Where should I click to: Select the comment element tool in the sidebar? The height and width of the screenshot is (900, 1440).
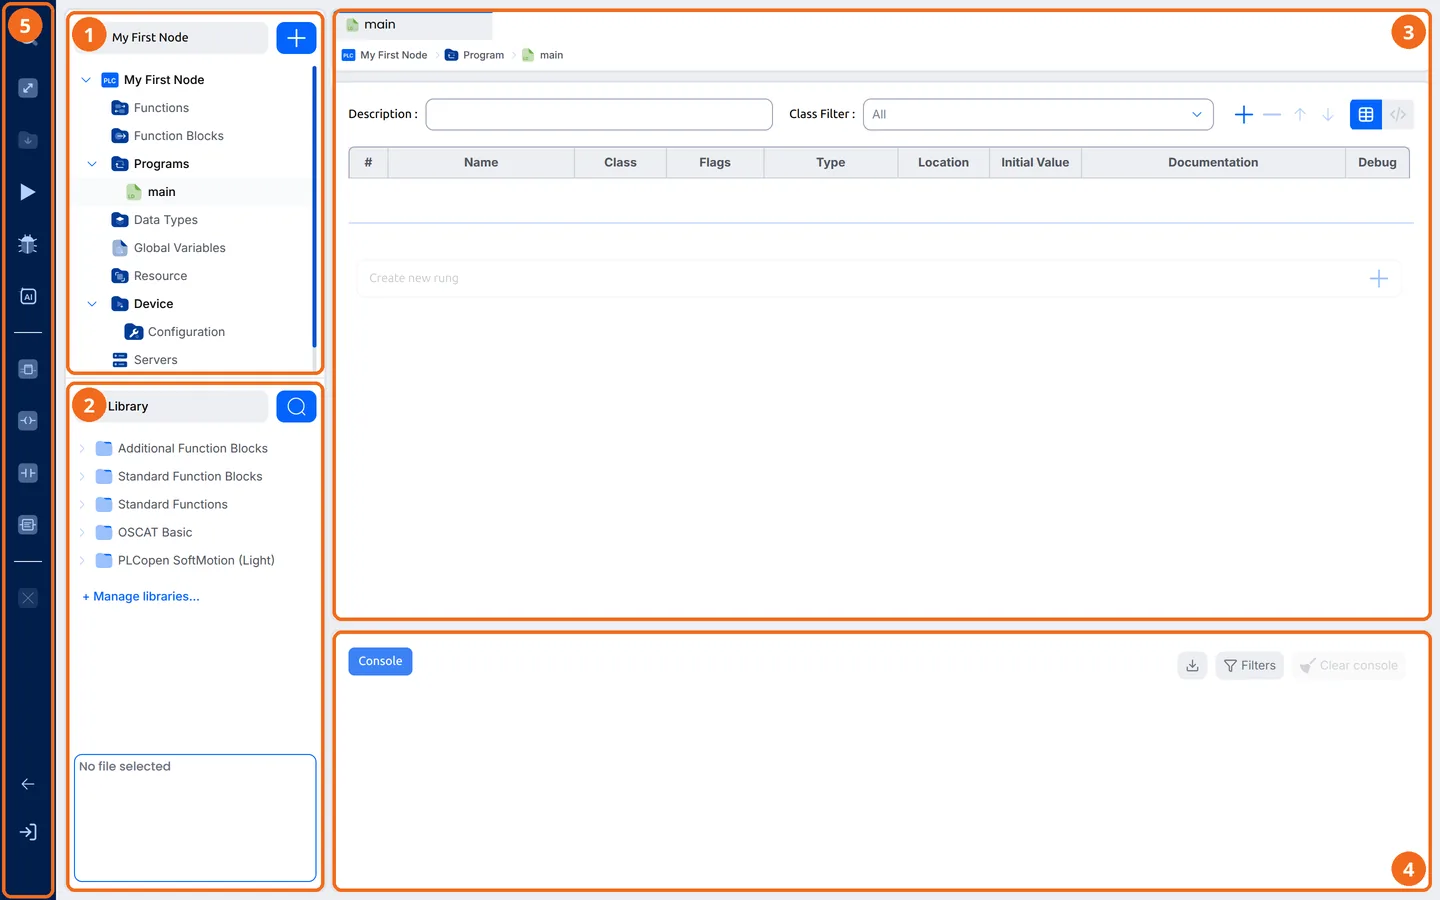click(x=28, y=525)
